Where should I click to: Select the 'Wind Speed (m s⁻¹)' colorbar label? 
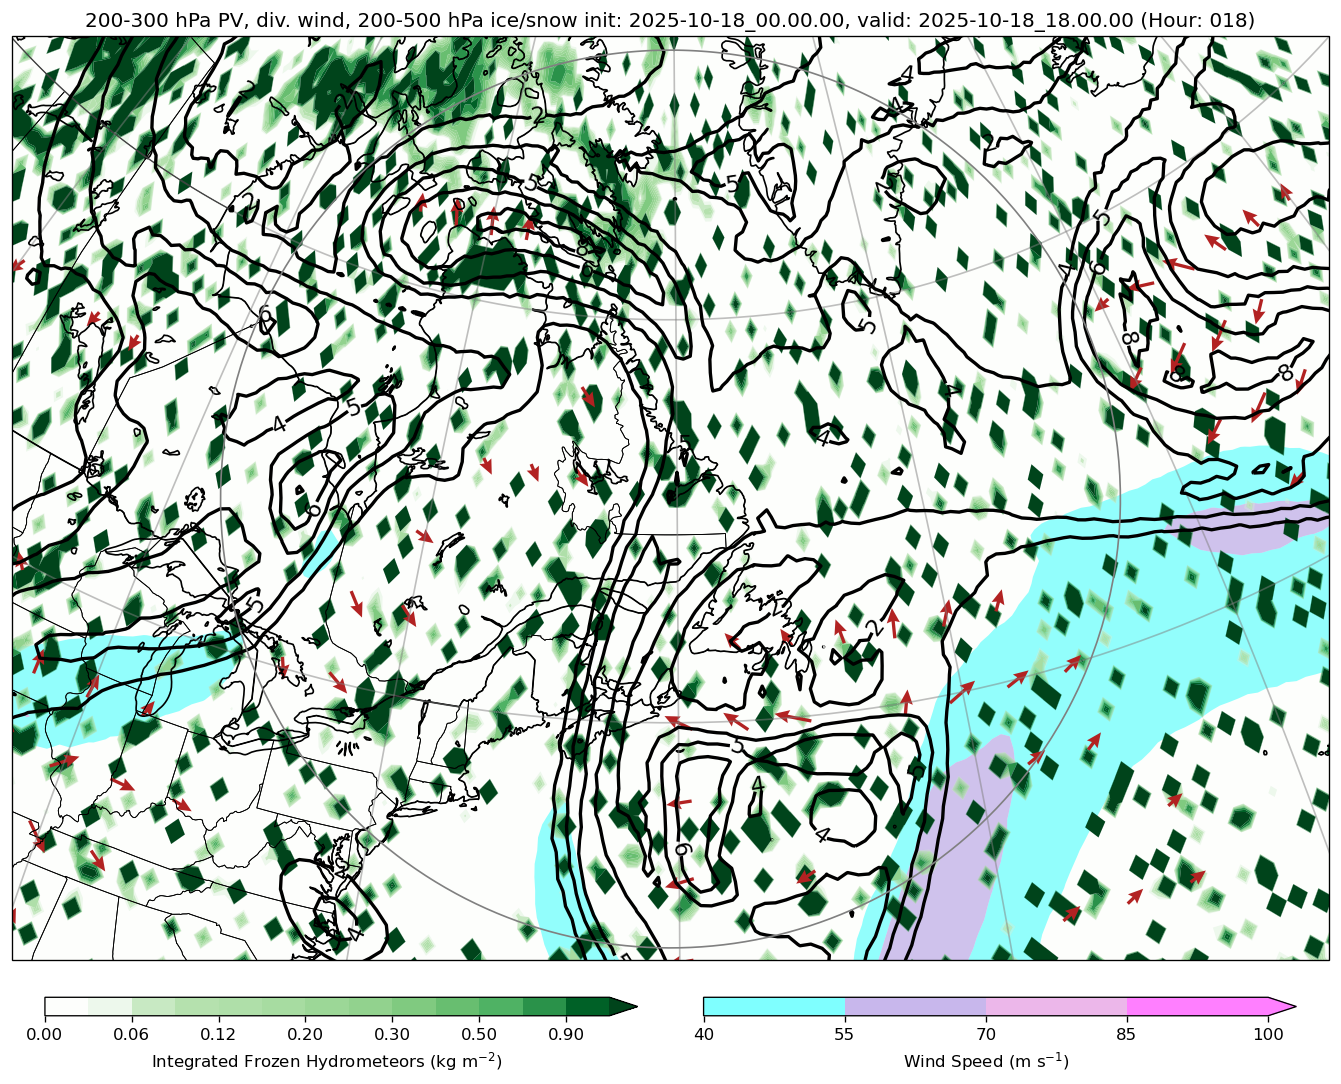pos(986,1061)
